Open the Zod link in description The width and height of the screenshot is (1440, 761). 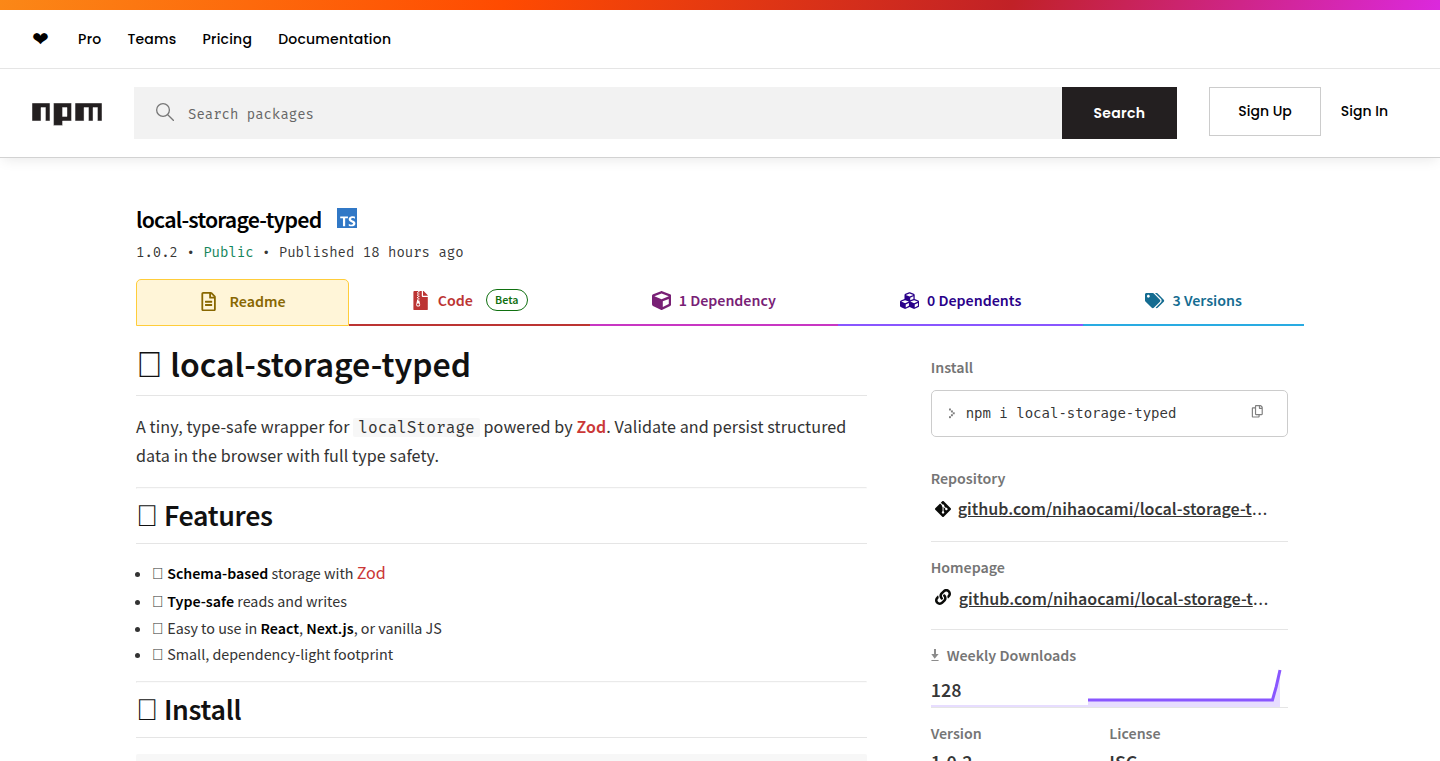(x=591, y=427)
